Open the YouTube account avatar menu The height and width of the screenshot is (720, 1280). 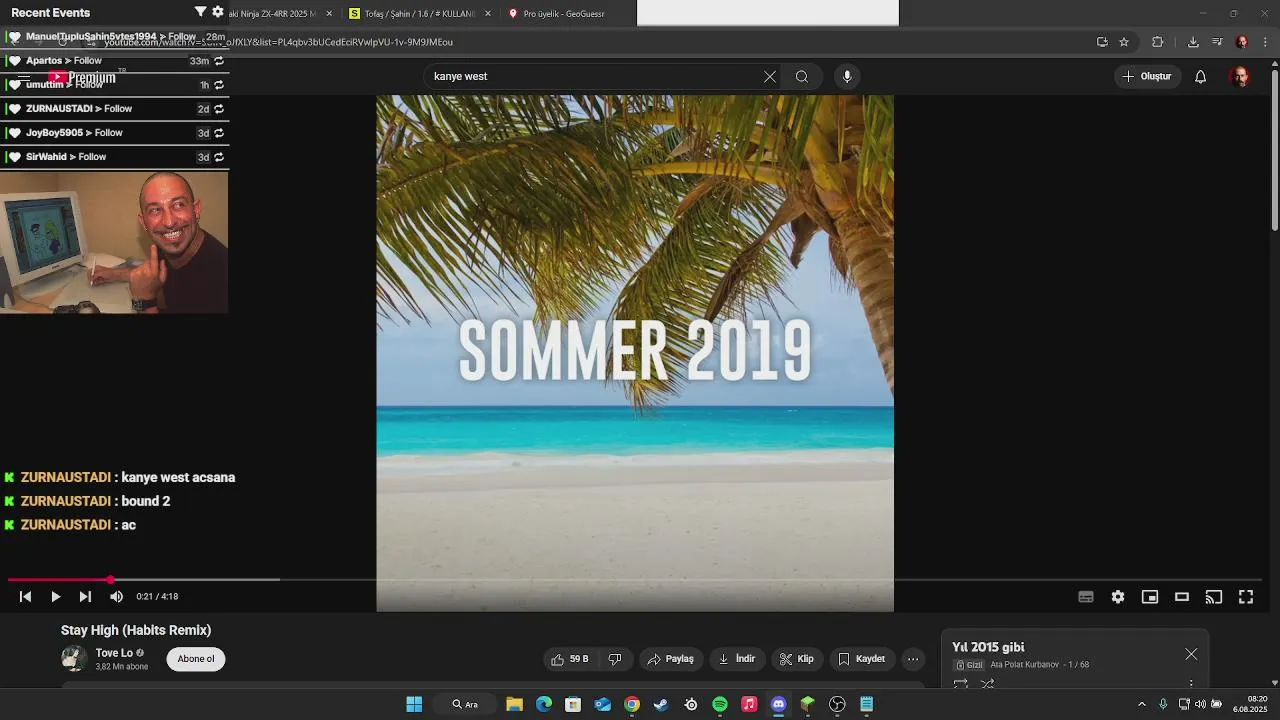(1240, 77)
